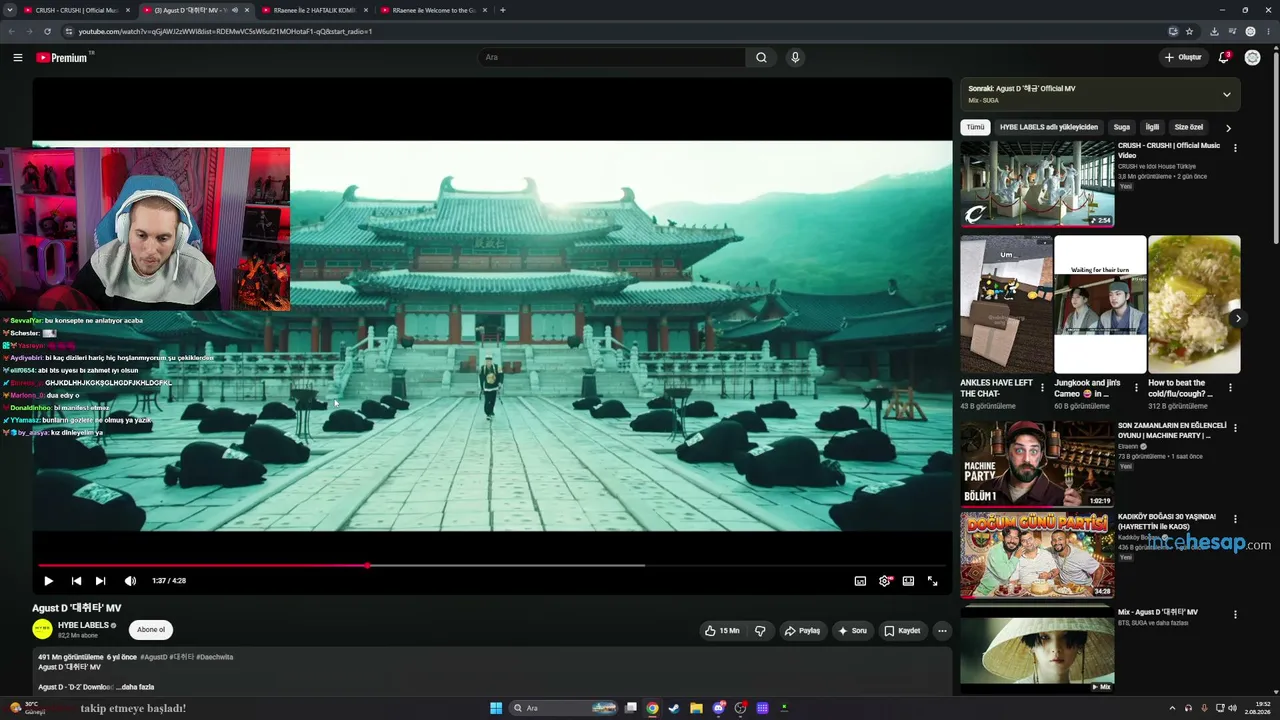Screen dimensions: 1280x720
Task: Click the #AgustD hashtag
Action: (153, 657)
